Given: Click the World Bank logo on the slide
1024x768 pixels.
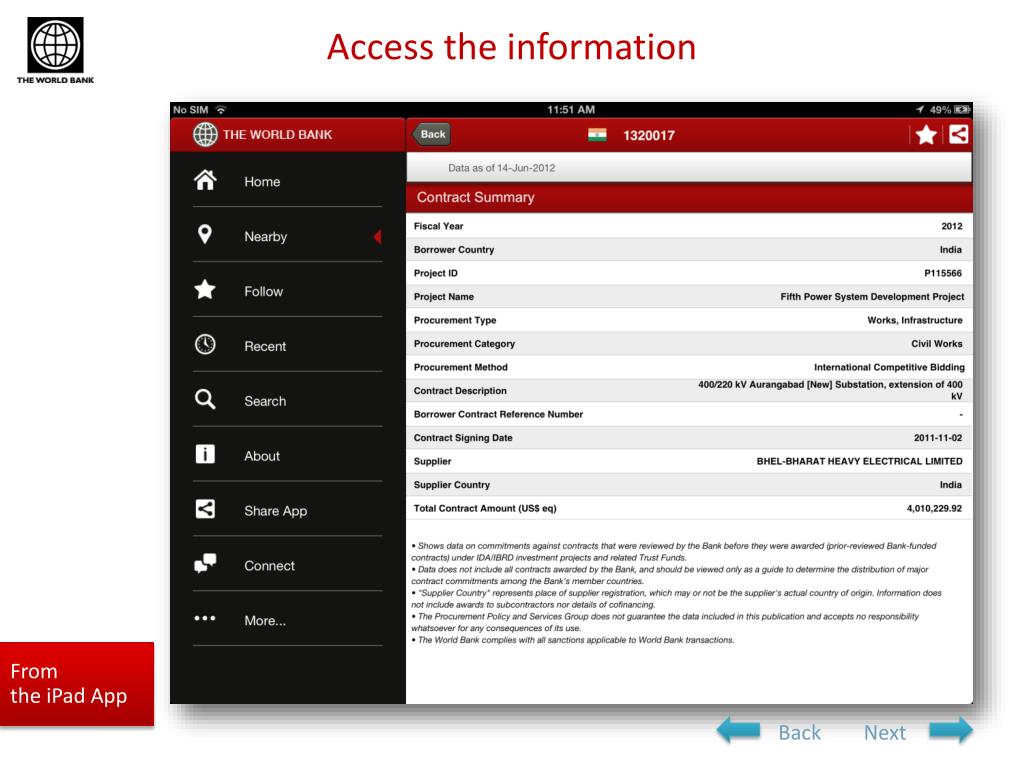Looking at the screenshot, I should (x=56, y=50).
